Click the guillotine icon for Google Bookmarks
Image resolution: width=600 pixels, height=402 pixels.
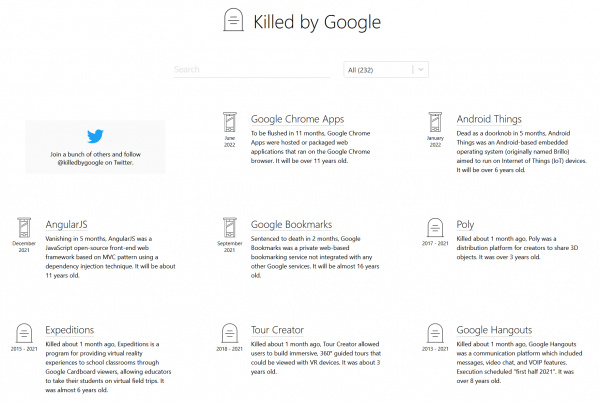(x=230, y=228)
